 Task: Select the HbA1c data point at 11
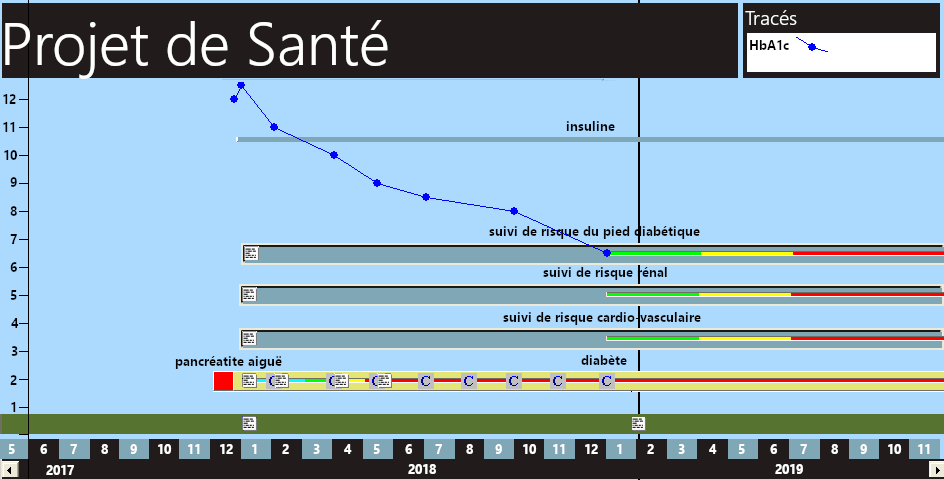tap(274, 127)
